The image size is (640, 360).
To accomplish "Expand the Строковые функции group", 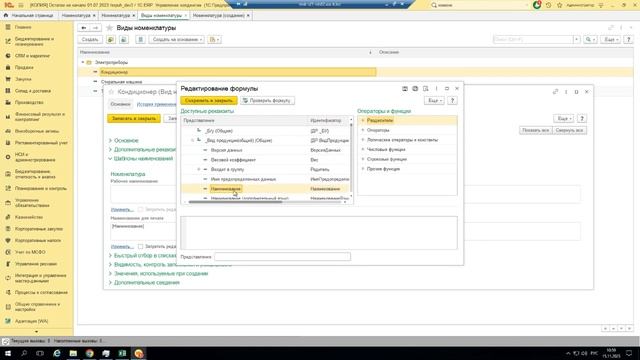I will coord(362,159).
